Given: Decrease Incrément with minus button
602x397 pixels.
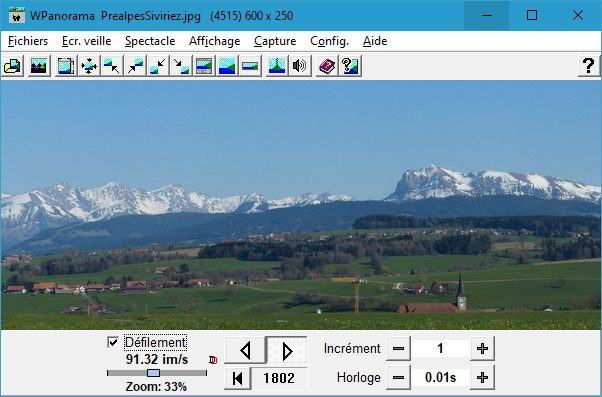Looking at the screenshot, I should pos(399,349).
